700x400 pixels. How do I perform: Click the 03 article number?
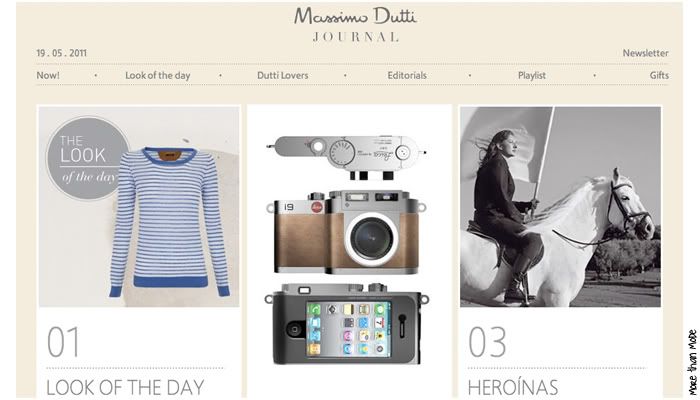(x=487, y=342)
